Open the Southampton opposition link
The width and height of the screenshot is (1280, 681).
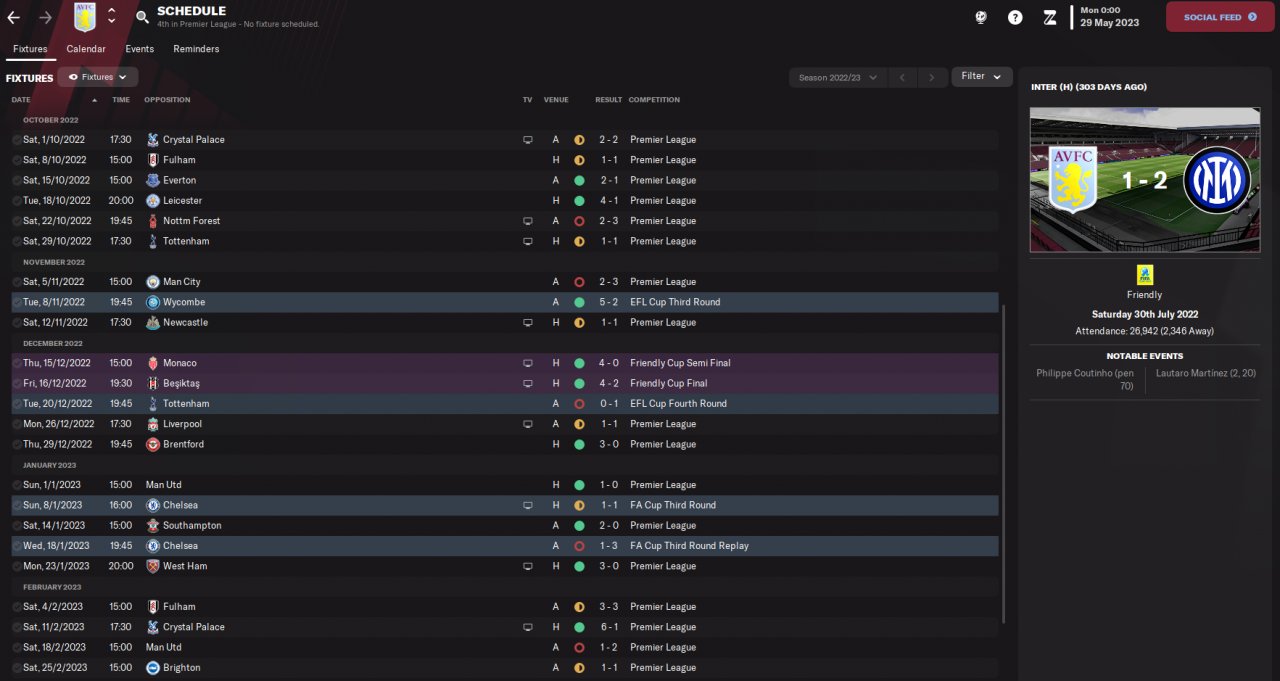[192, 525]
